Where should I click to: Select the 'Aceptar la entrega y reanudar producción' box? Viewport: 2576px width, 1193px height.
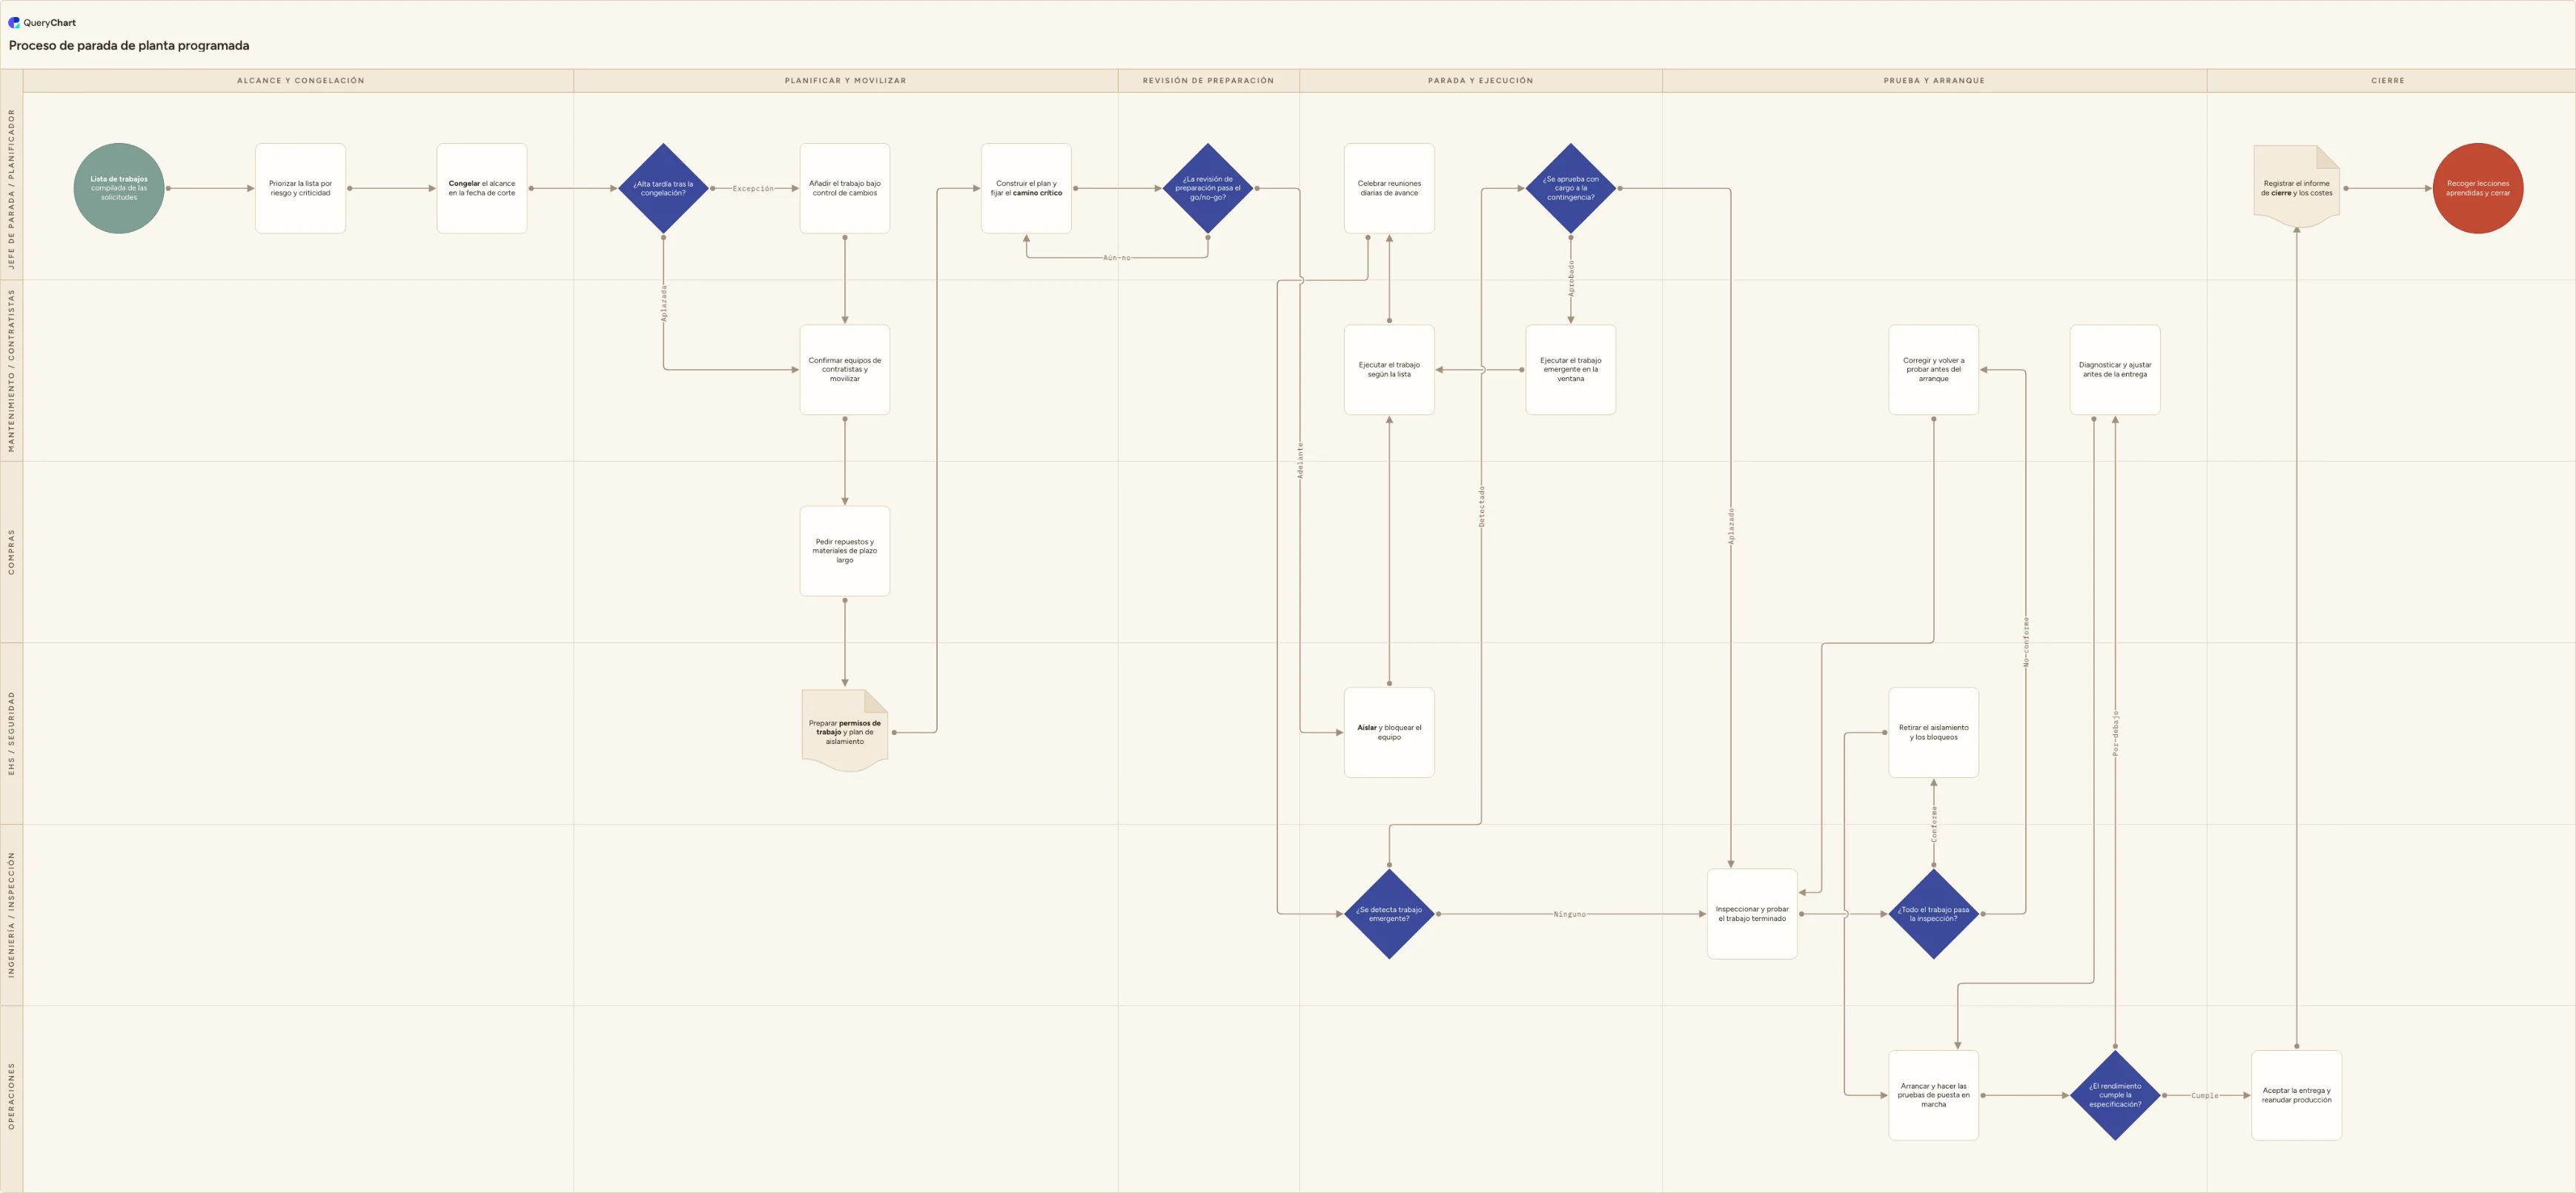click(x=2296, y=1095)
